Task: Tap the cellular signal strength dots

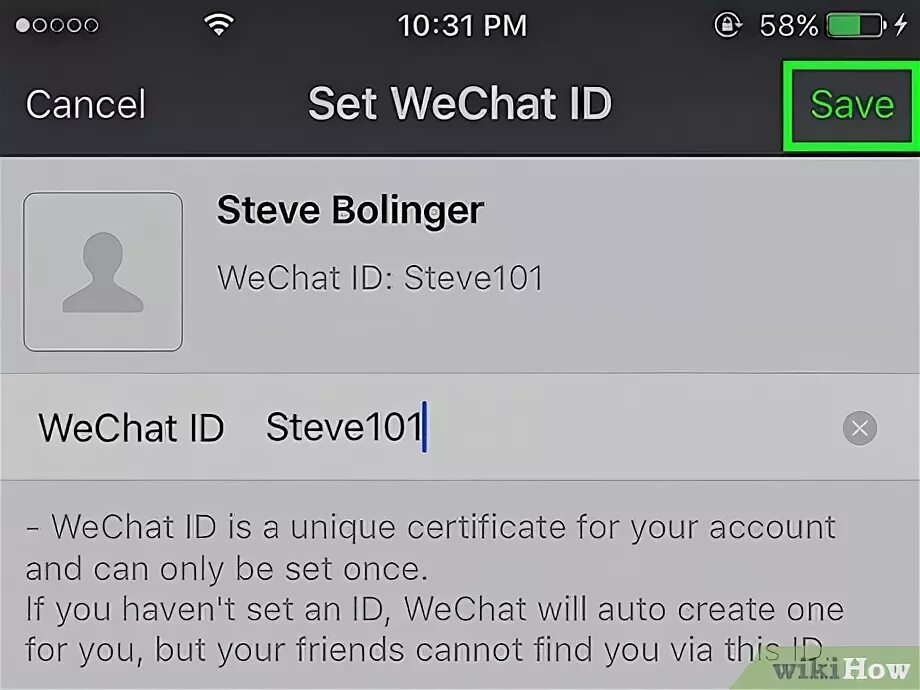Action: (x=57, y=25)
